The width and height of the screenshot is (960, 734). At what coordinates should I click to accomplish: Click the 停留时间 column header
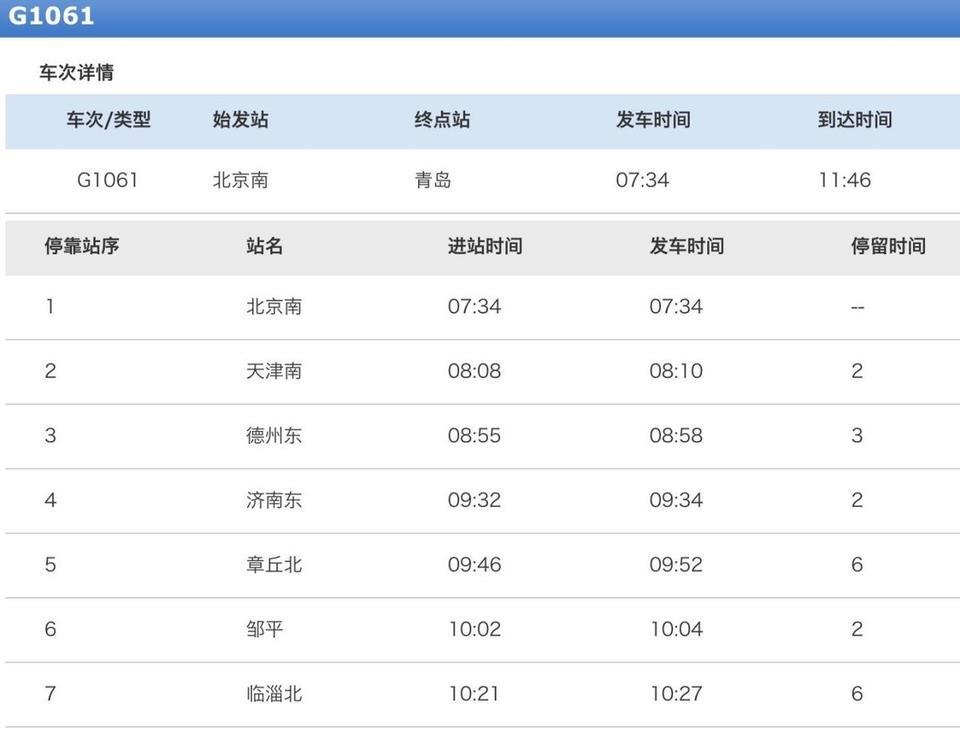pyautogui.click(x=888, y=246)
